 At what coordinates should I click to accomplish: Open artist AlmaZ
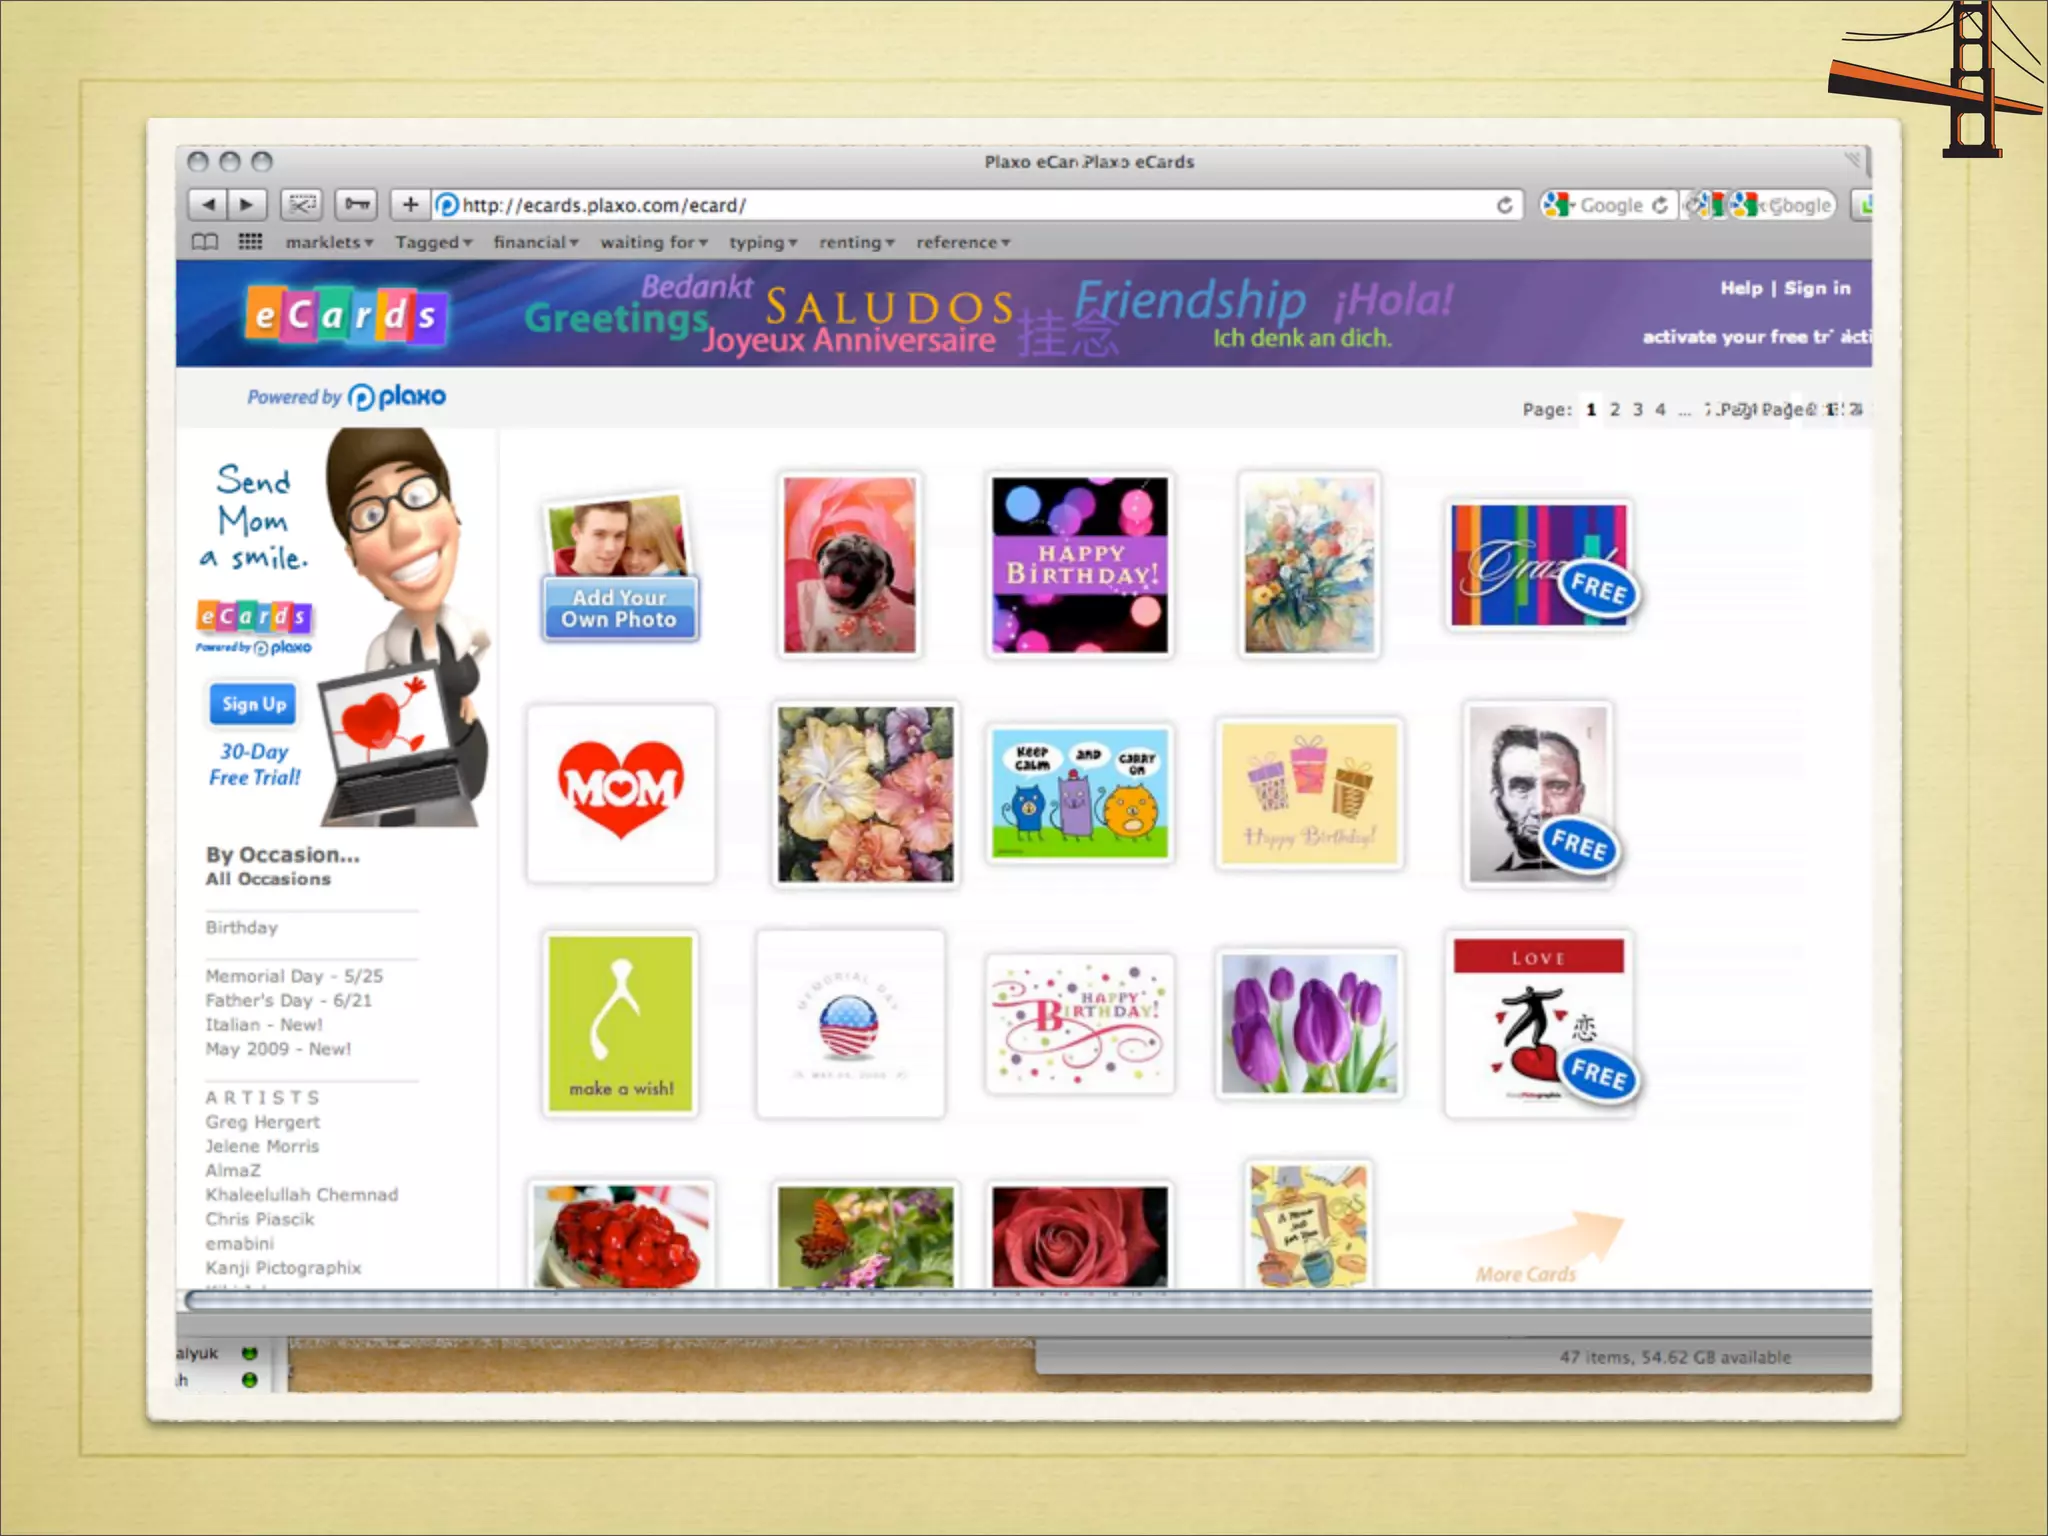233,1170
